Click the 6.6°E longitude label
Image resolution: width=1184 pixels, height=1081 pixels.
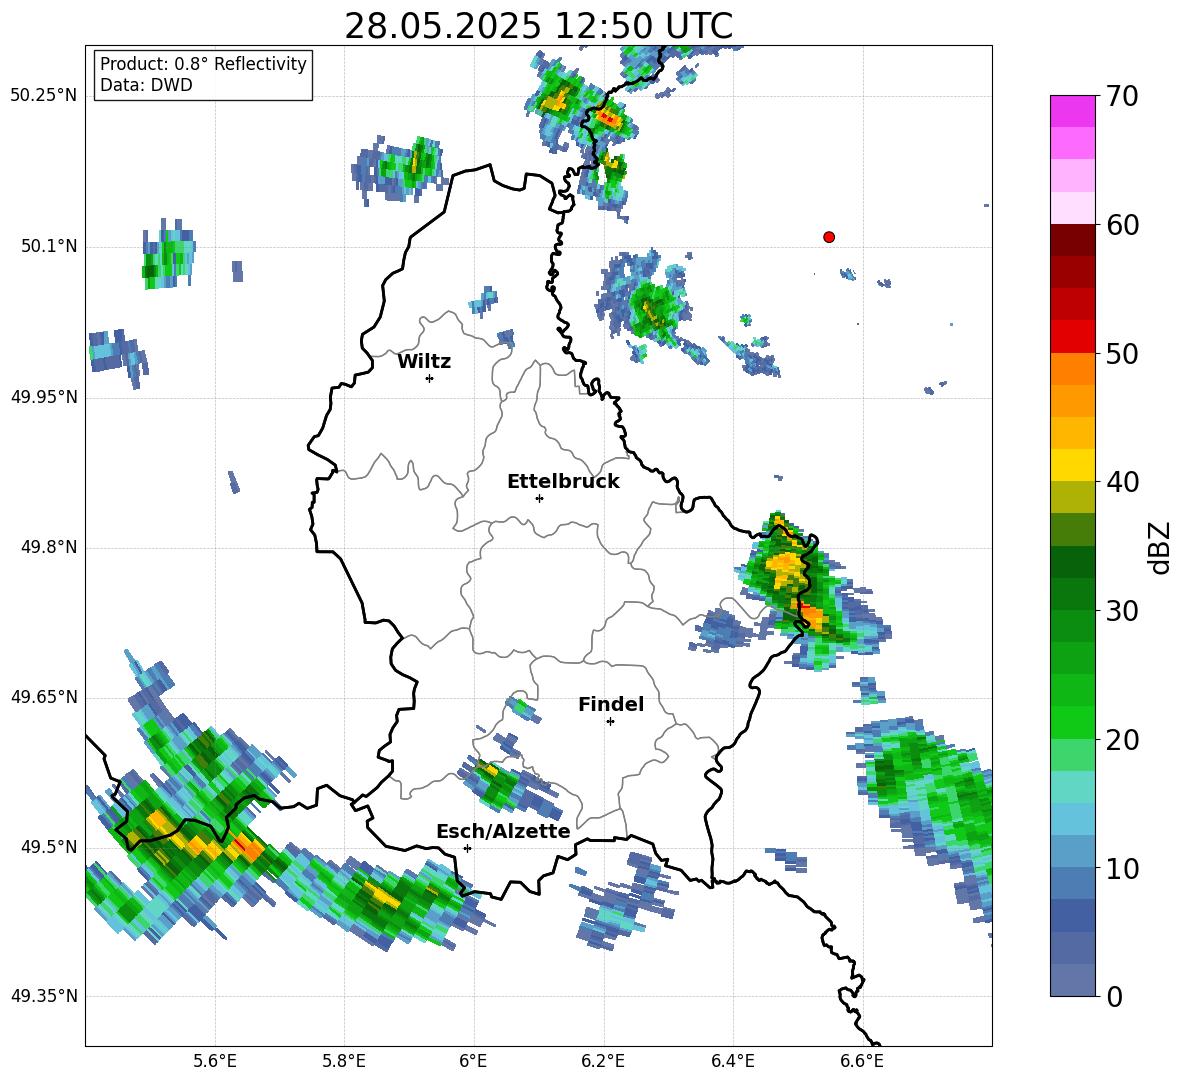click(x=862, y=1061)
